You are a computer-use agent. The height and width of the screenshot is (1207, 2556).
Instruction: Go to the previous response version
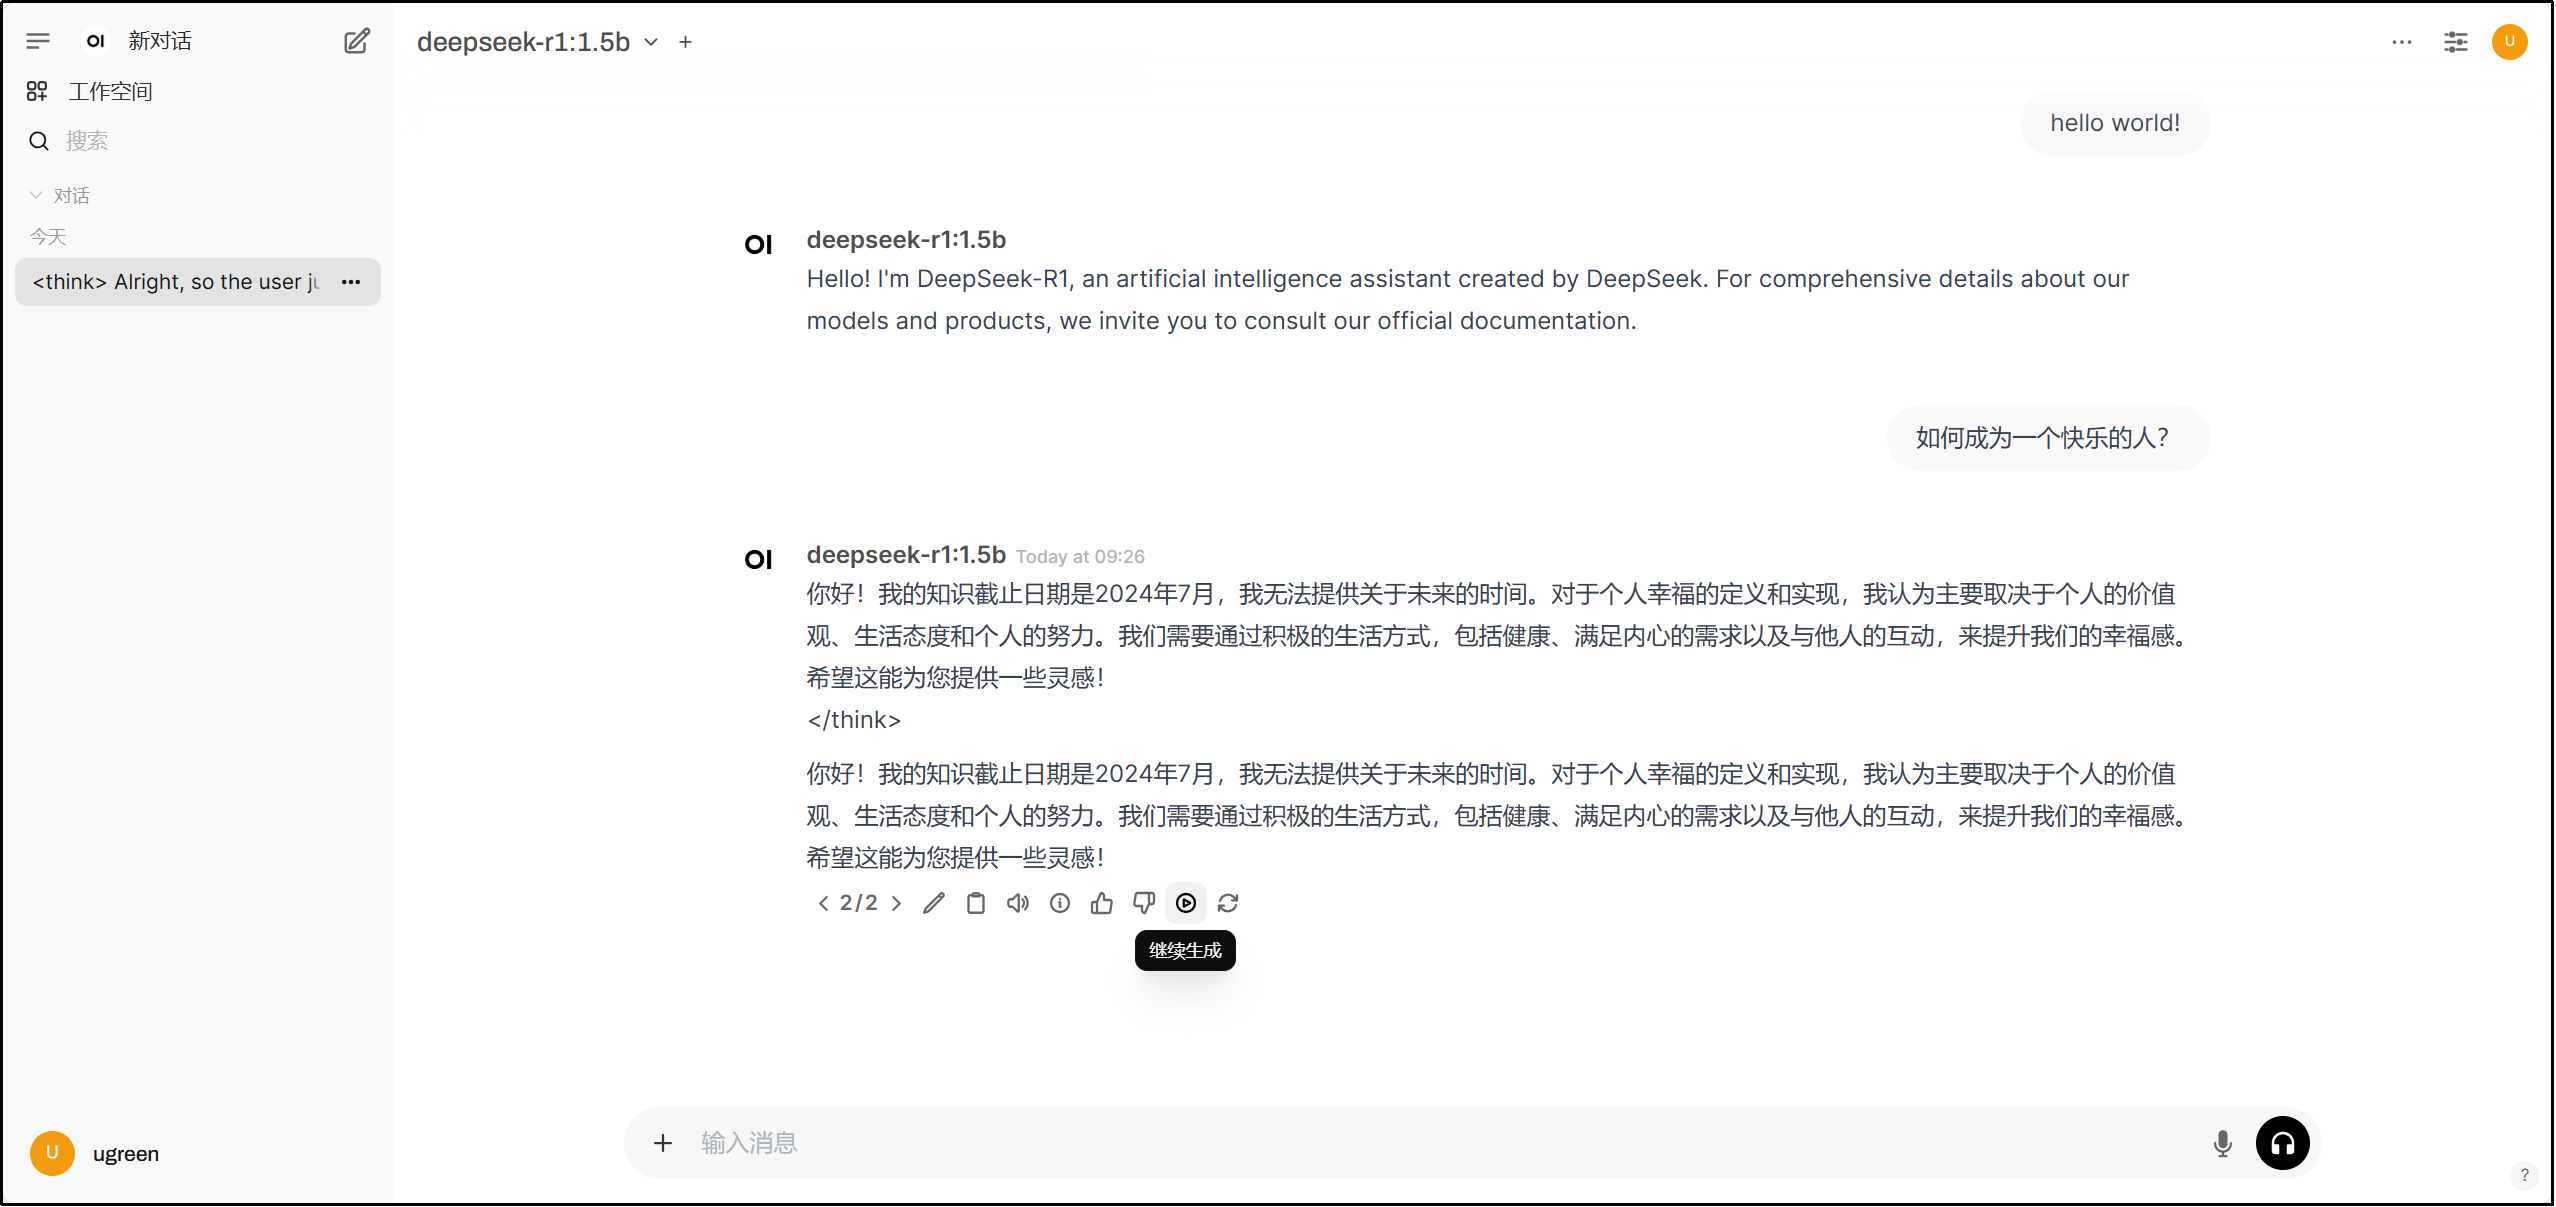823,903
